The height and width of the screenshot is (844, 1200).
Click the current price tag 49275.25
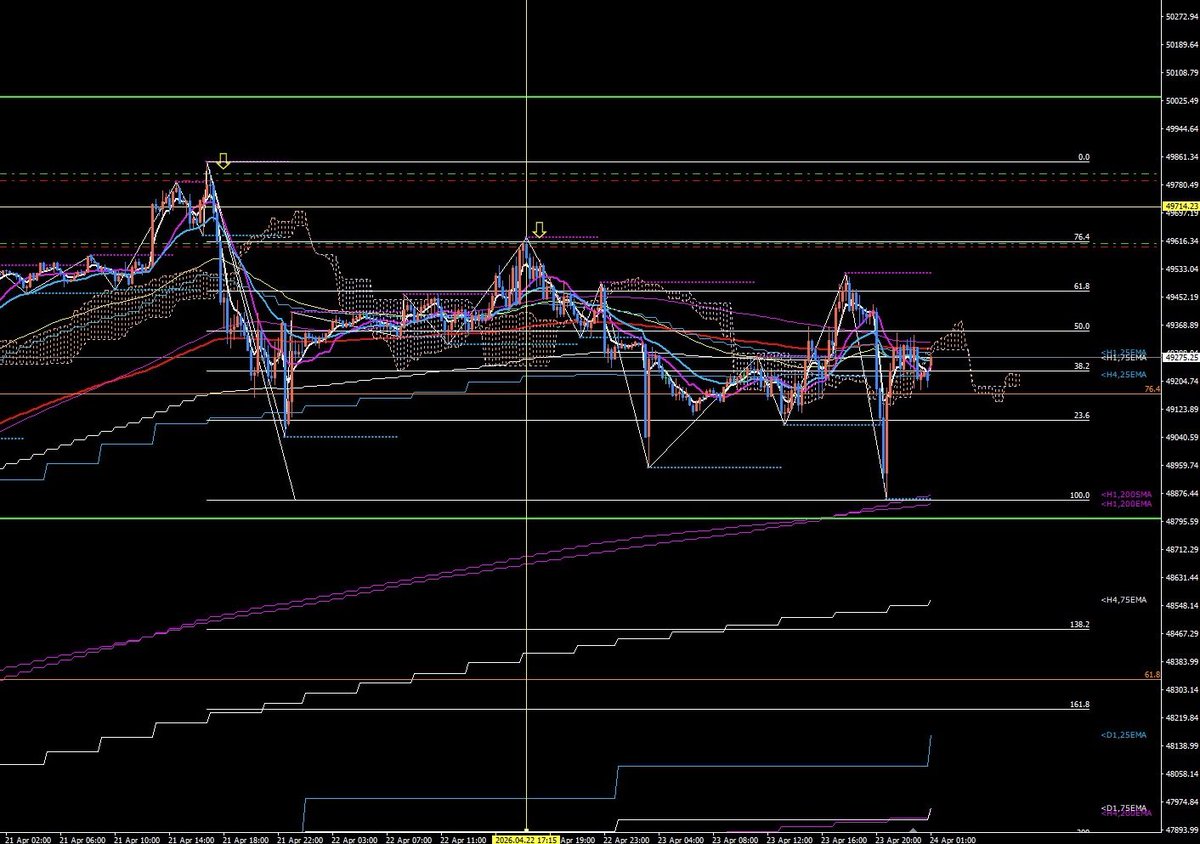1181,356
